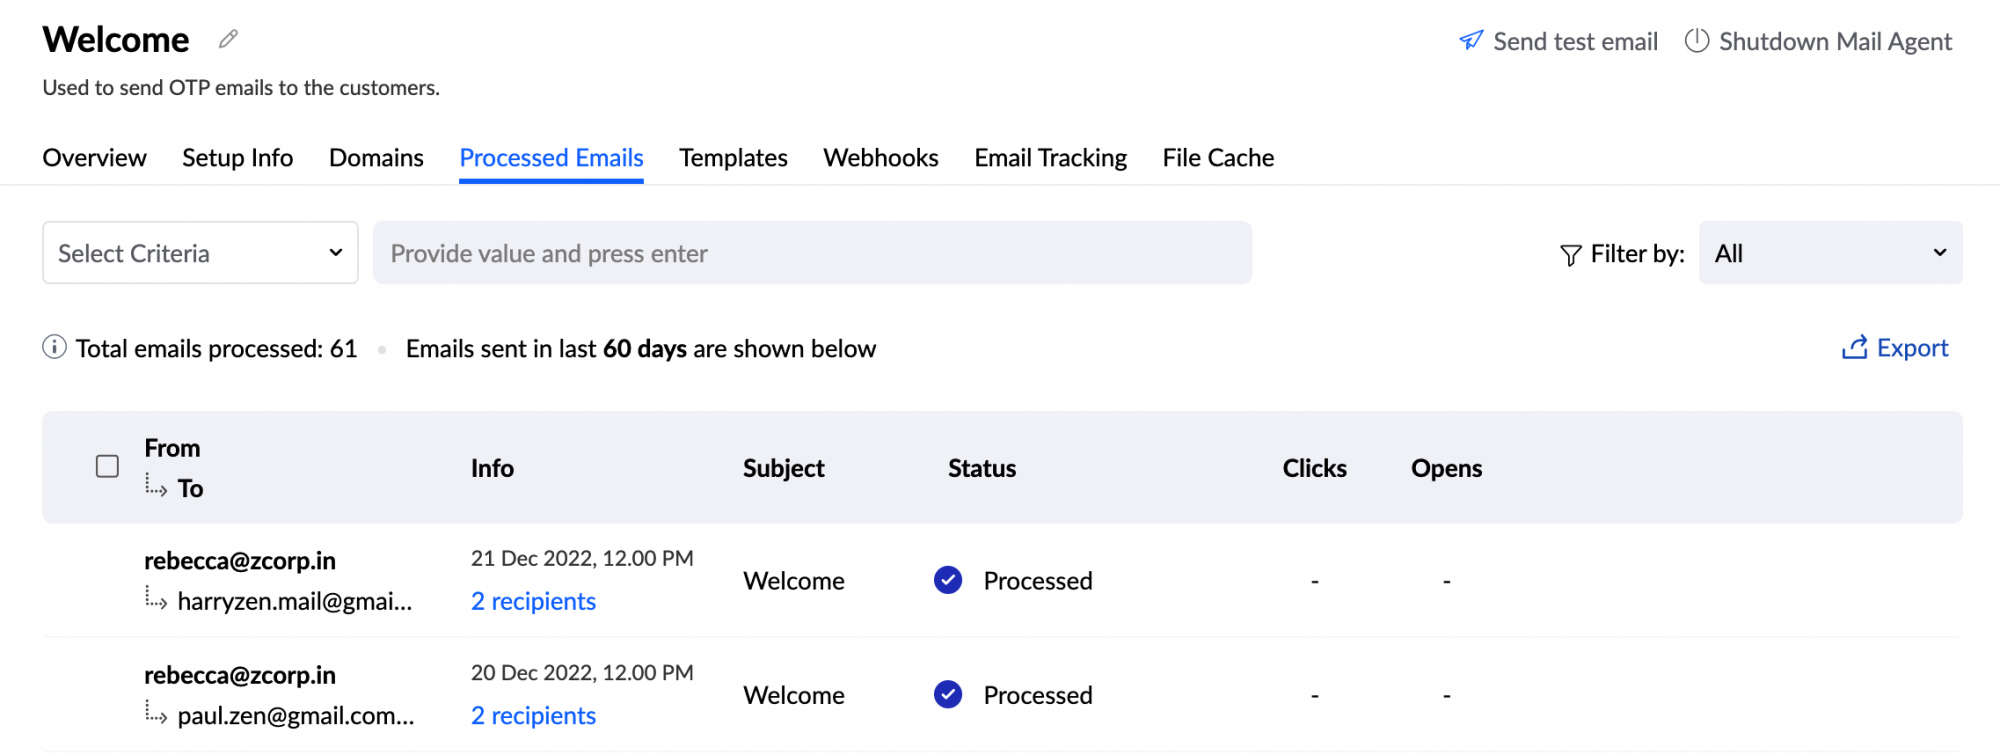Click the power icon for Shutdown Mail Agent

pyautogui.click(x=1697, y=41)
